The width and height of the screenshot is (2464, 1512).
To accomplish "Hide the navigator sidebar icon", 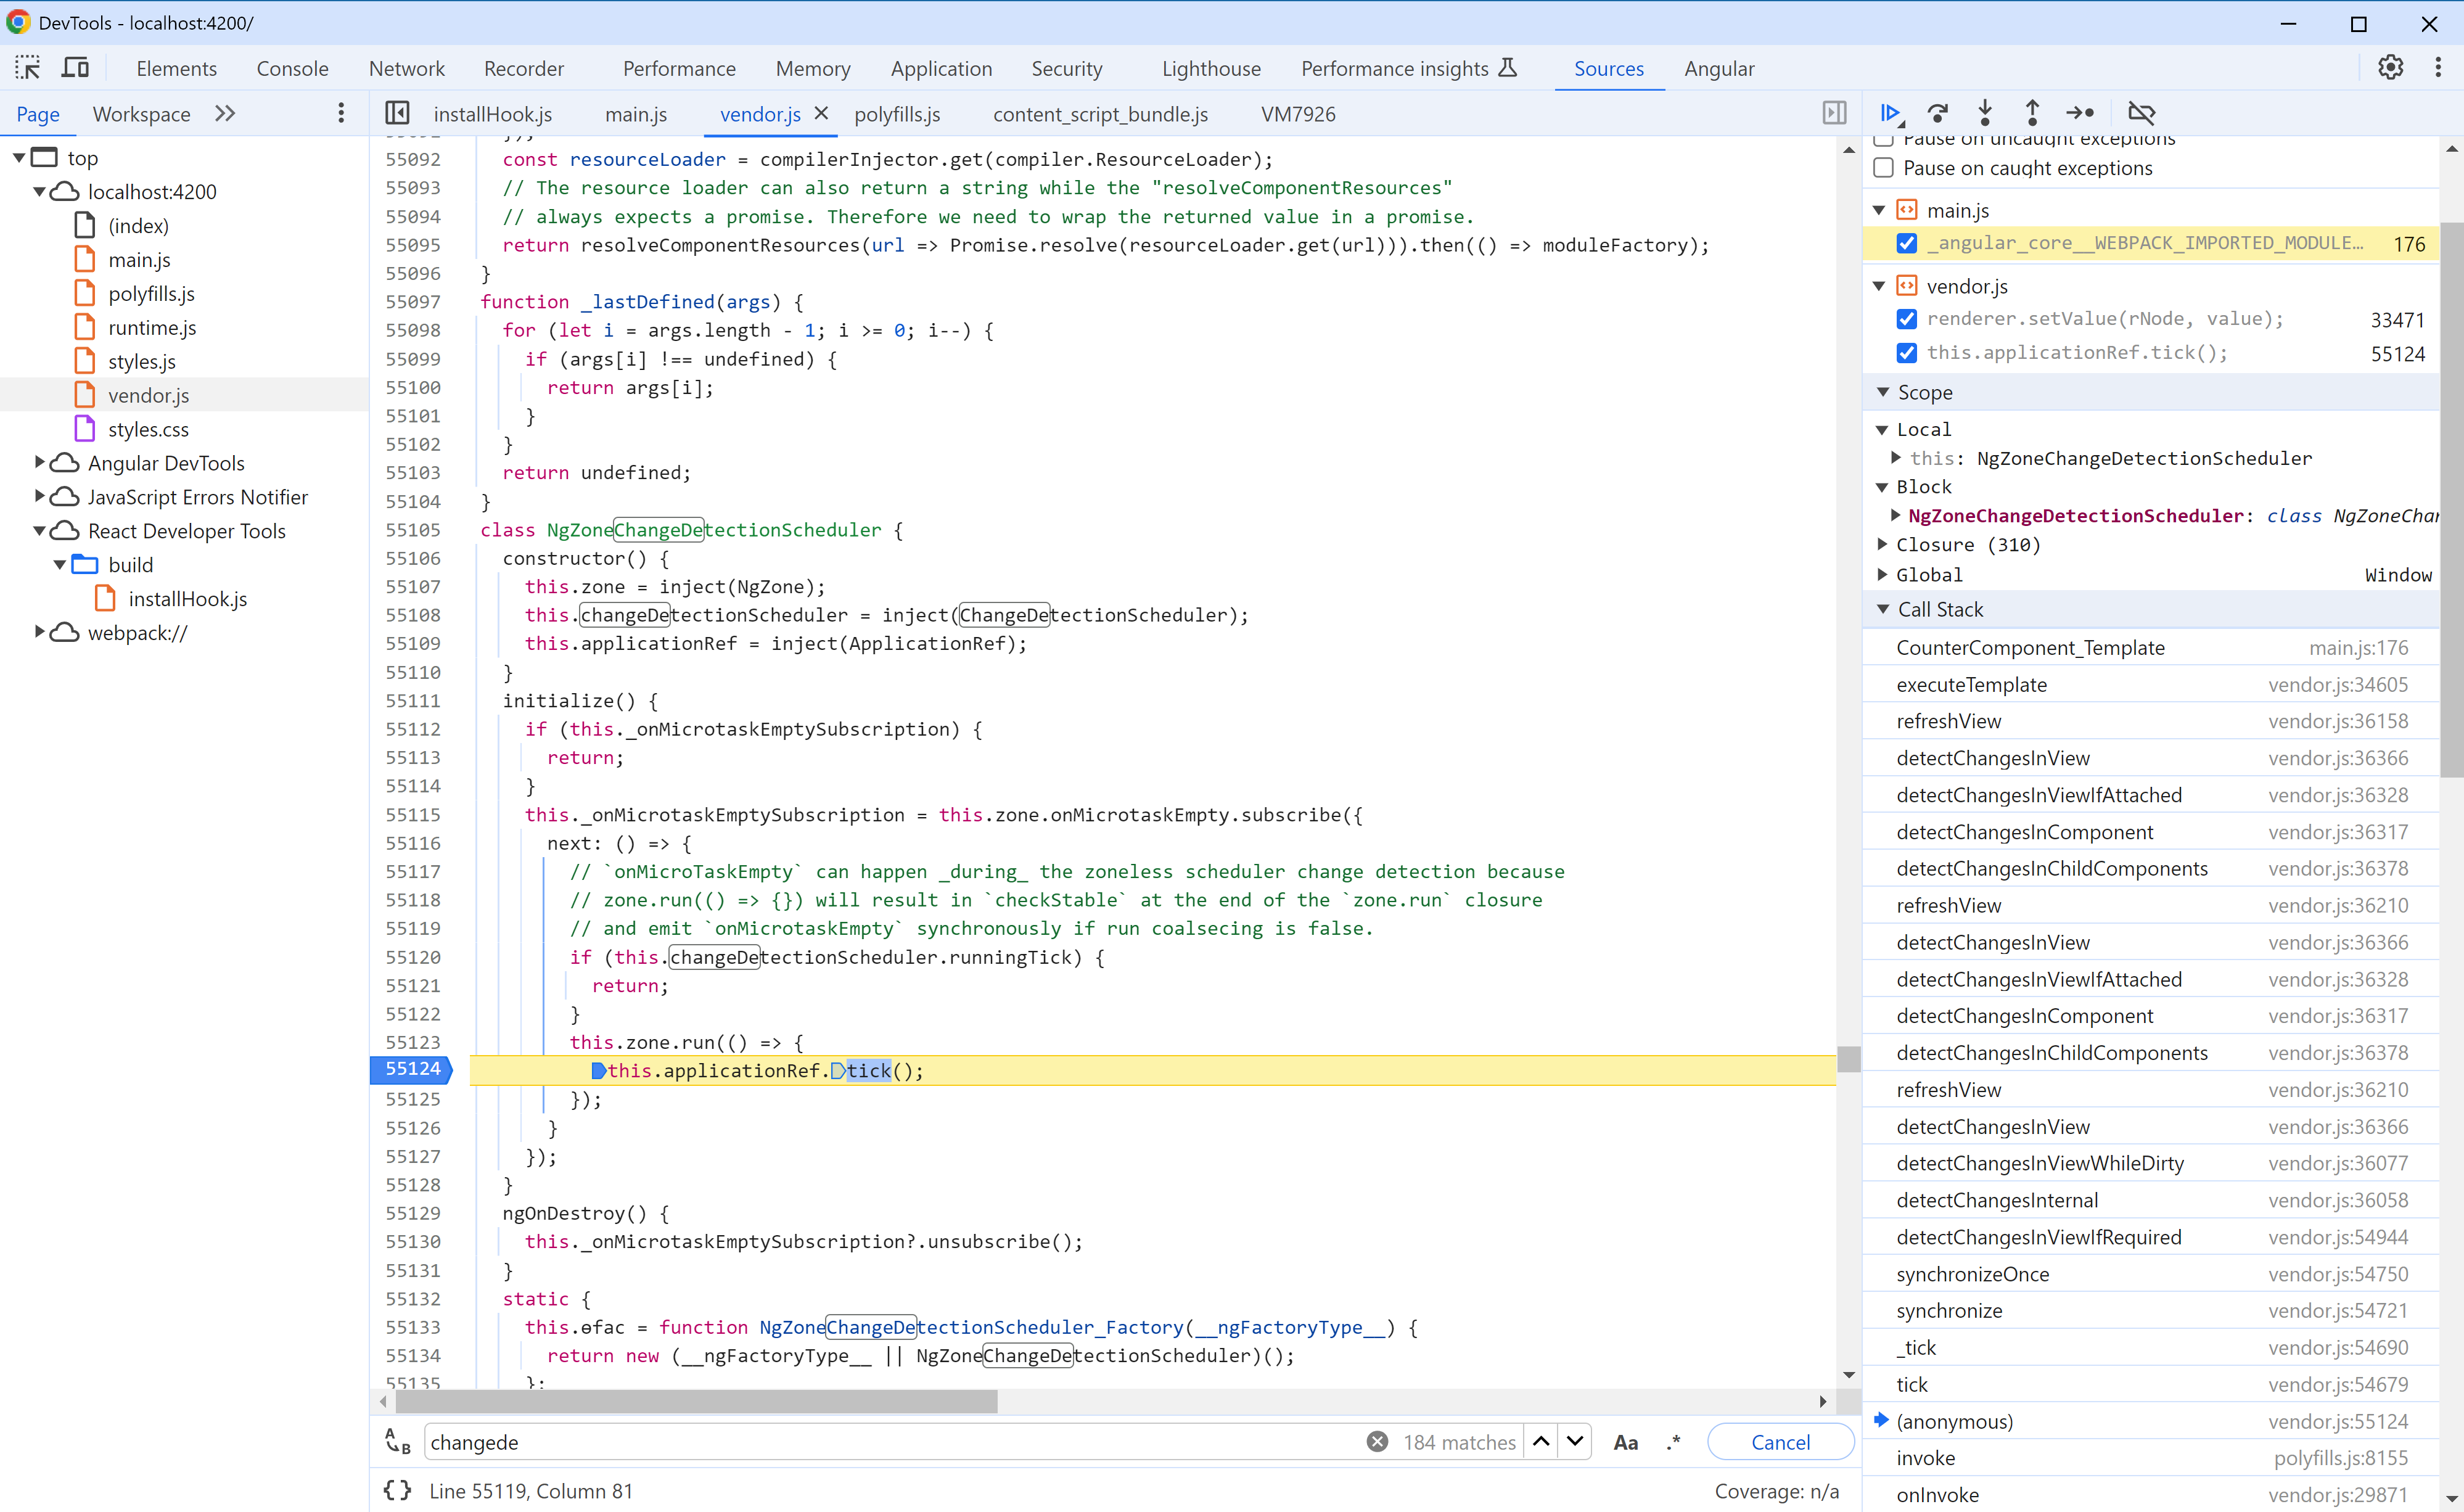I will 397,113.
